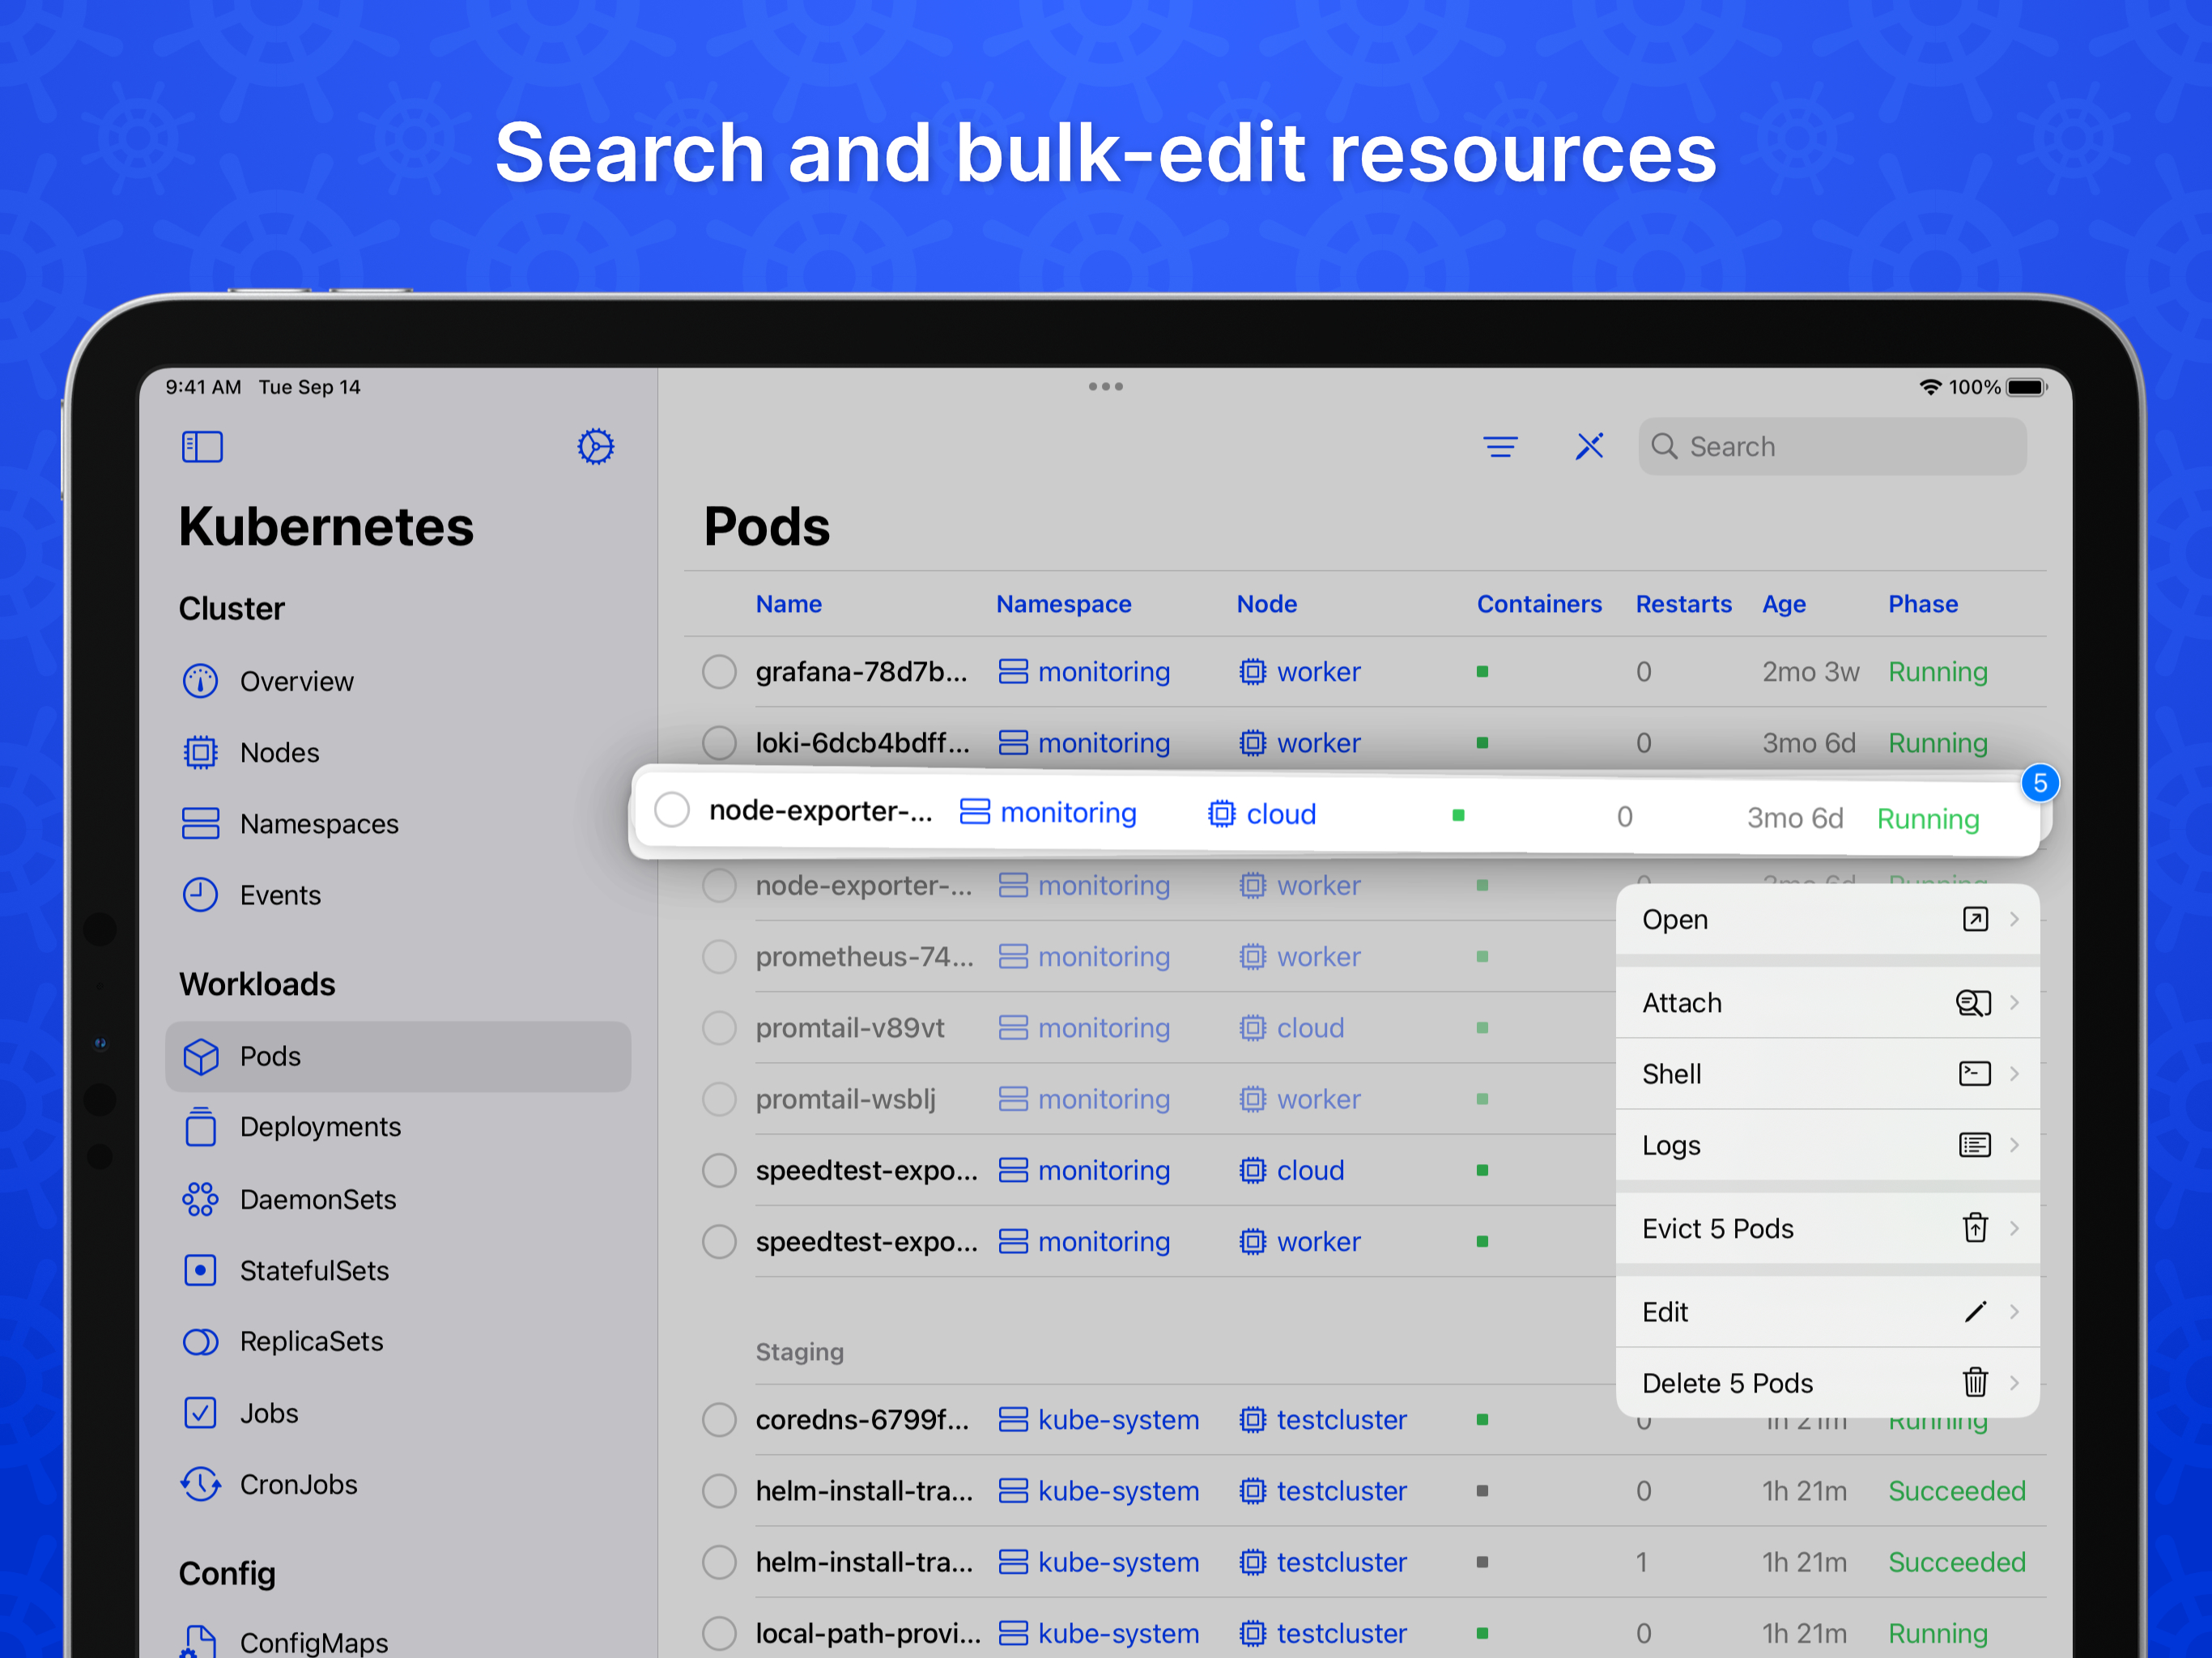Click the CronJobs clock icon
Viewport: 2212px width, 1658px height.
coord(200,1484)
